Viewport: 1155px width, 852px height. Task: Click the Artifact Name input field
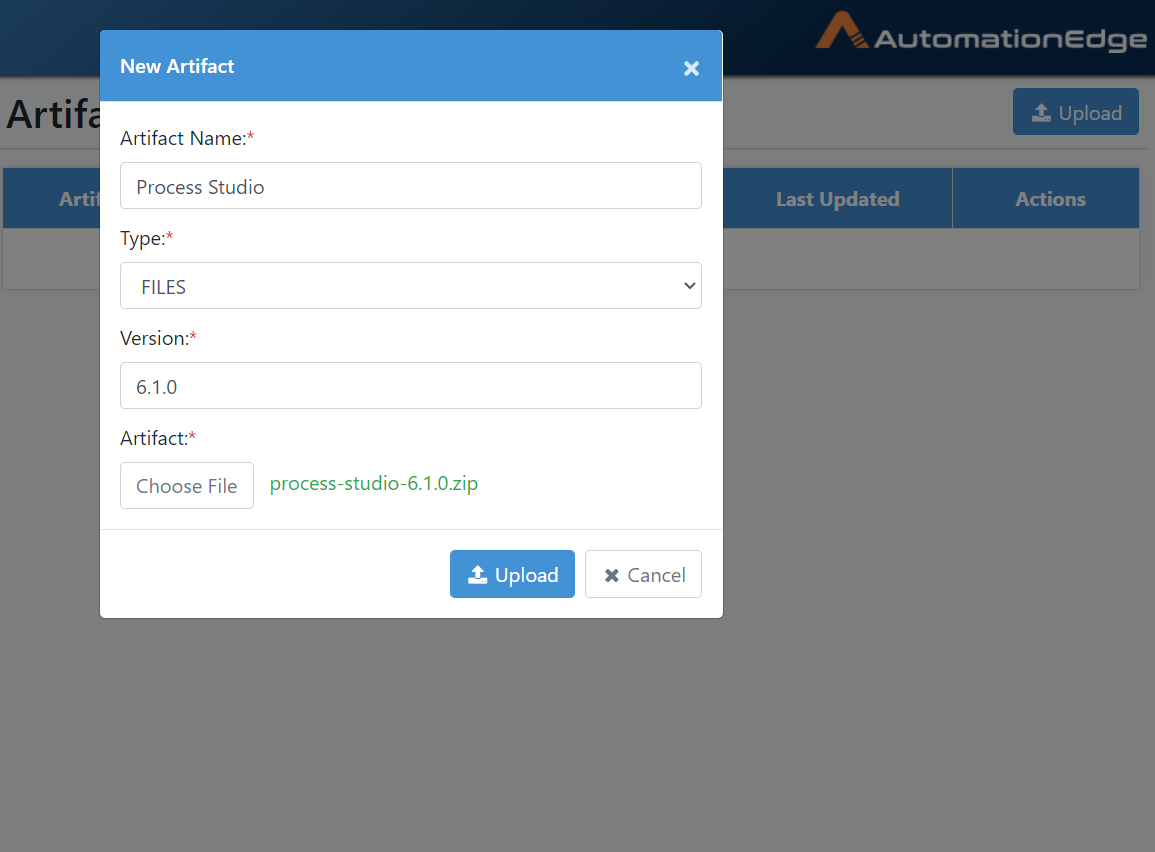[x=410, y=186]
